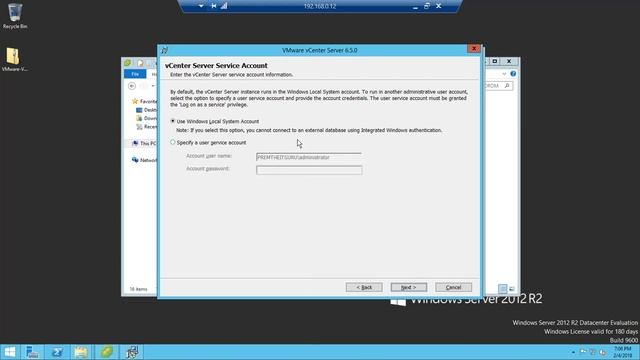Screen dimensions: 640x360
Task: Click the installer icon in dialog title bar
Action: pyautogui.click(x=164, y=50)
